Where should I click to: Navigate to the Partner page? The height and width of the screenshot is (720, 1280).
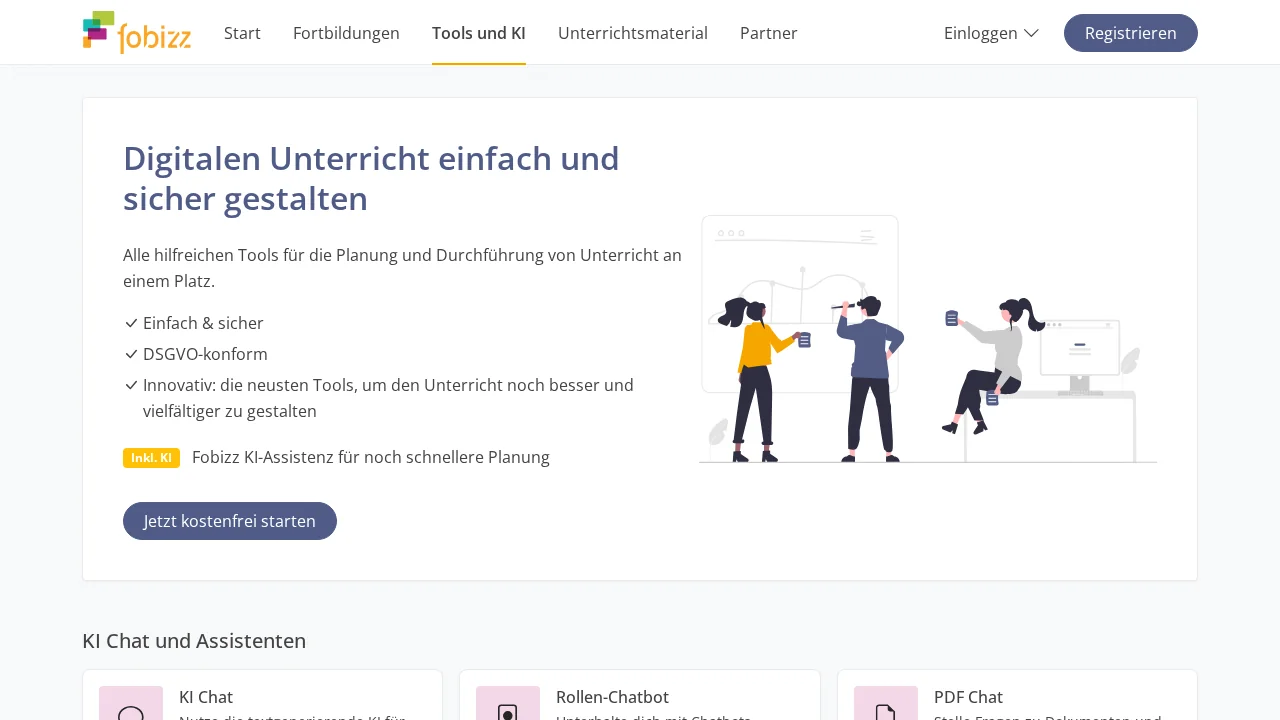pos(768,33)
